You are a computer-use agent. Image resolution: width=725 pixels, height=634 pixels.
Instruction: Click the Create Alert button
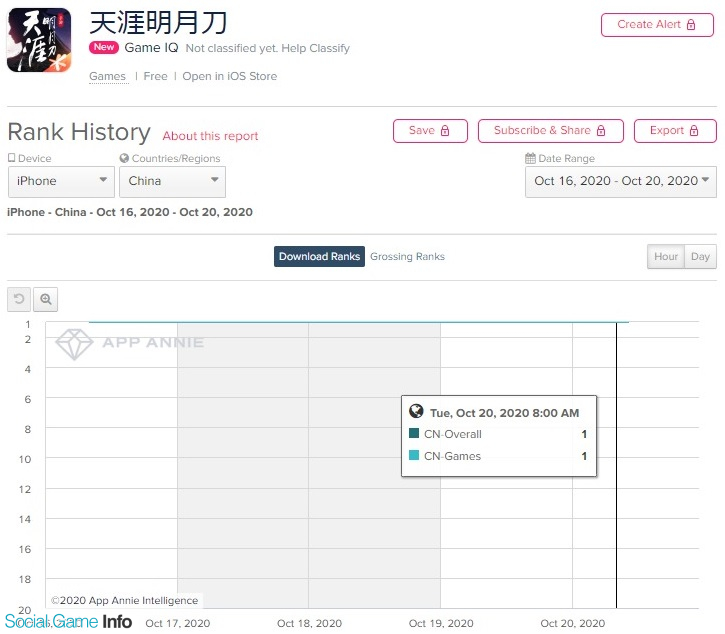tap(657, 25)
